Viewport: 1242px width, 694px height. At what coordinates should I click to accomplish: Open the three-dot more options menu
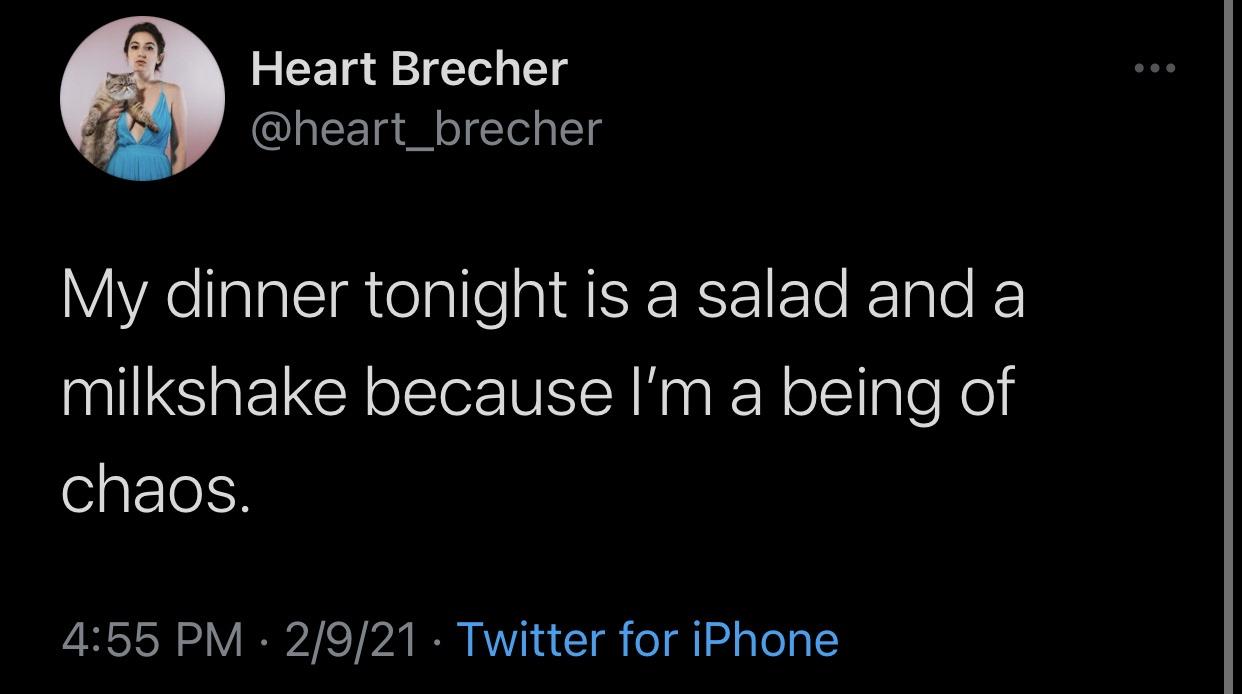pos(1156,70)
